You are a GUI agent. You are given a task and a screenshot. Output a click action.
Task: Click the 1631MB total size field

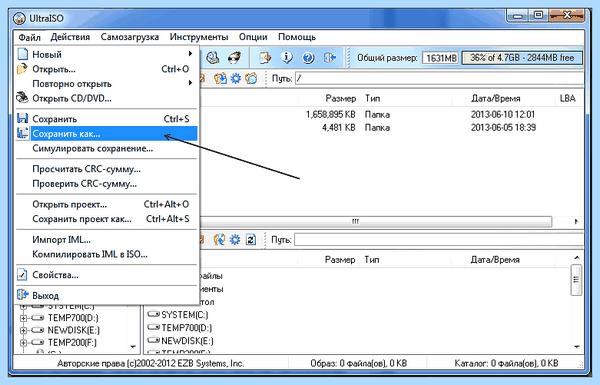pyautogui.click(x=441, y=58)
